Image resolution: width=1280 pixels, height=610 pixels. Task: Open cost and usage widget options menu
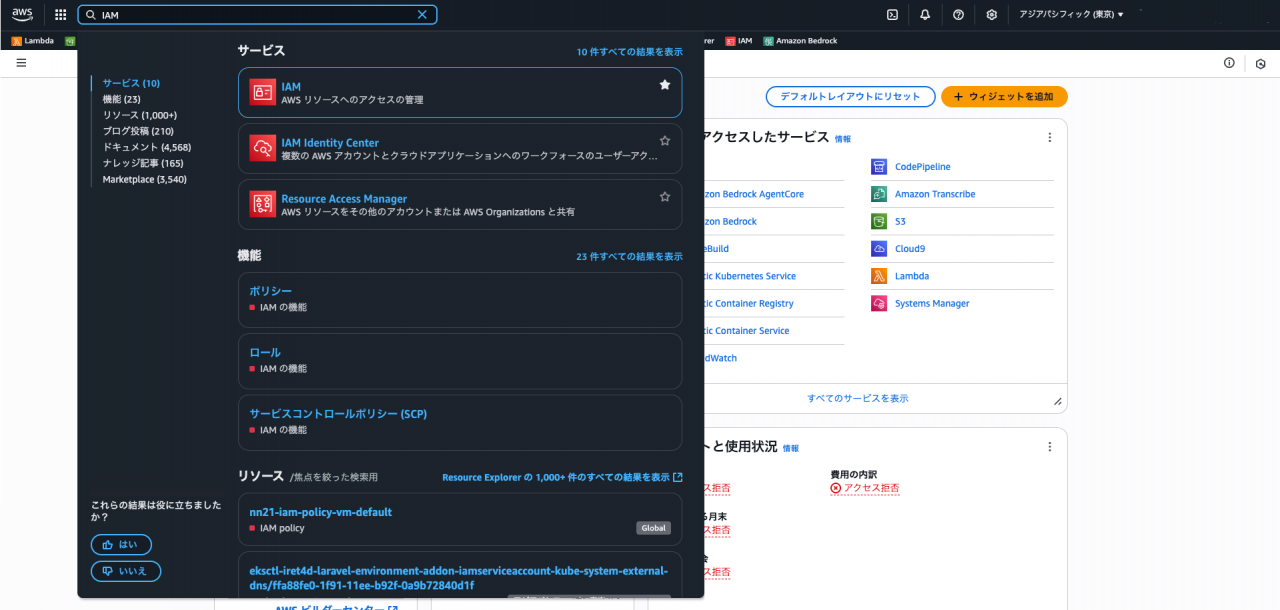click(x=1049, y=447)
